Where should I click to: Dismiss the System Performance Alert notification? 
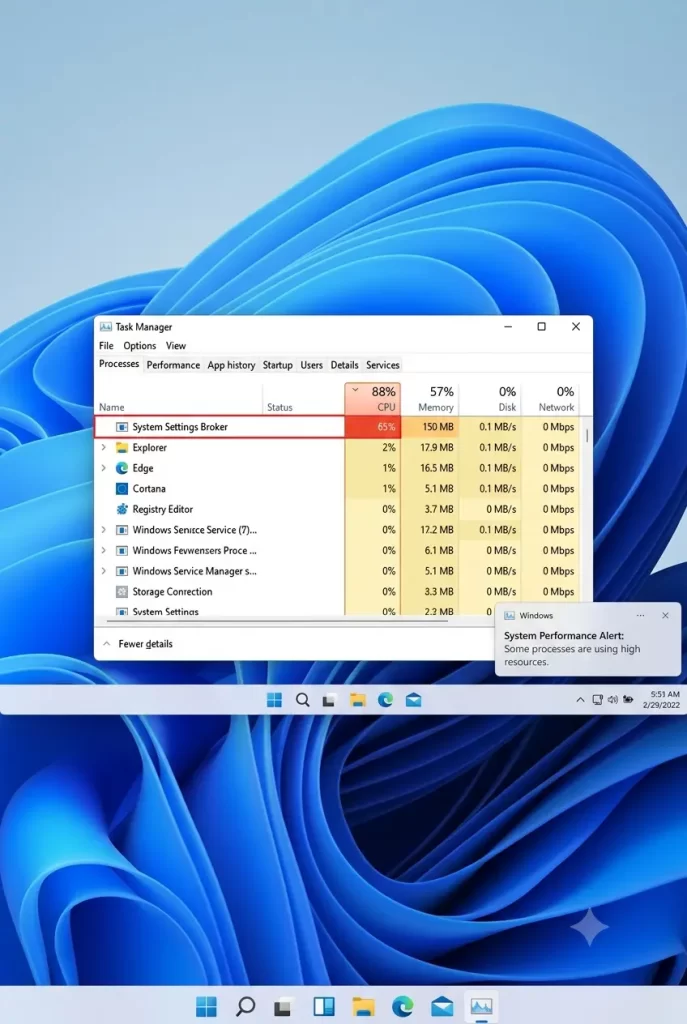pyautogui.click(x=665, y=616)
